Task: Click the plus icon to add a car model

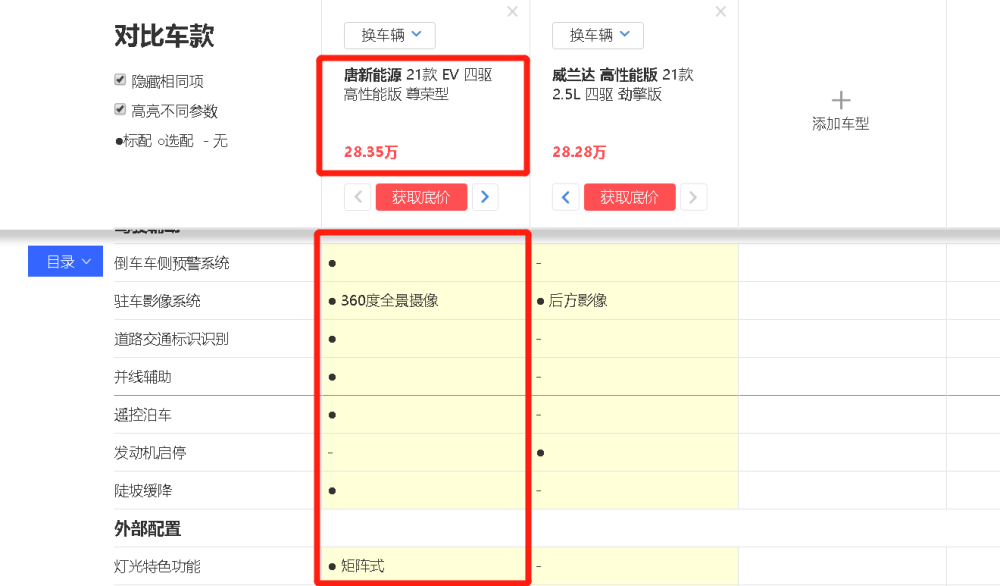Action: (841, 100)
